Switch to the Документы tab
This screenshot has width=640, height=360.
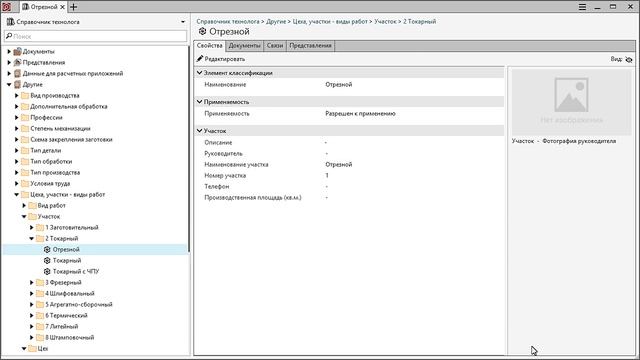point(244,46)
